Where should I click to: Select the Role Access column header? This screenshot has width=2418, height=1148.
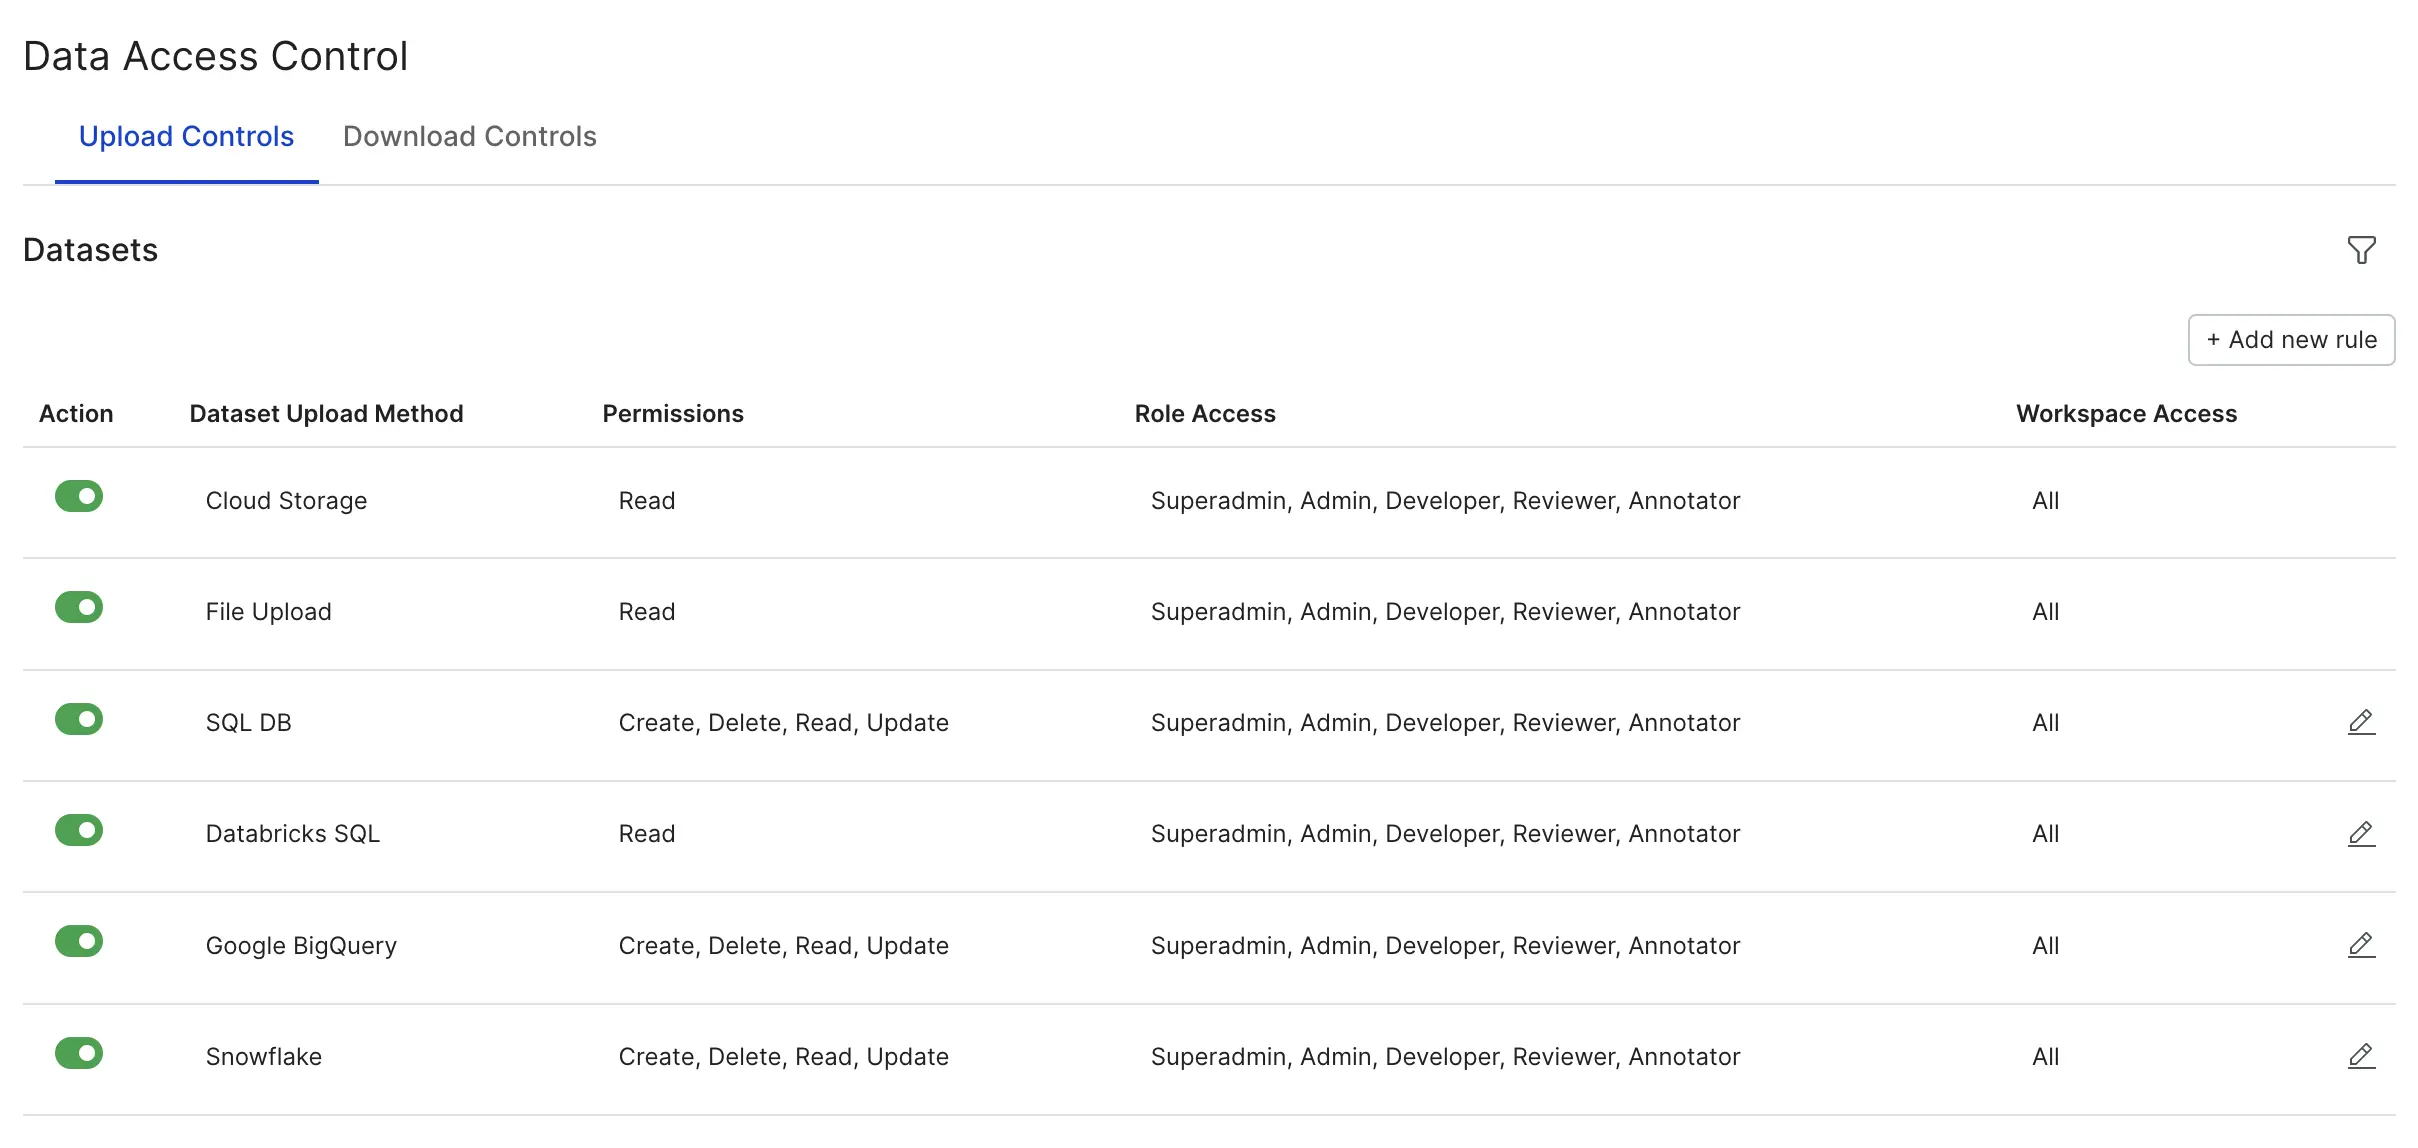[x=1205, y=414]
